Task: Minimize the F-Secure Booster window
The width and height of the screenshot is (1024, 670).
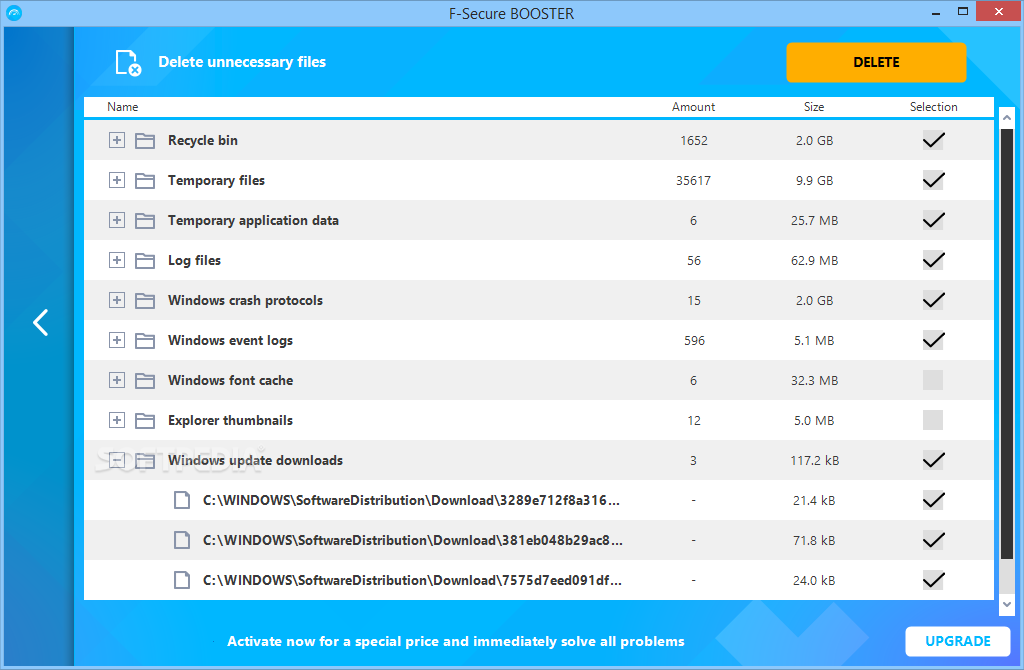Action: pos(935,12)
